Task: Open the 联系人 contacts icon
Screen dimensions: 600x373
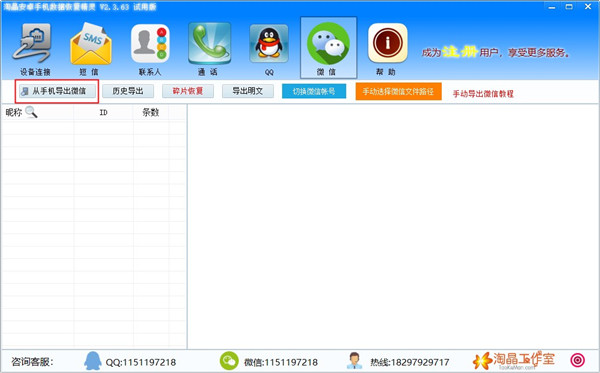Action: (150, 43)
